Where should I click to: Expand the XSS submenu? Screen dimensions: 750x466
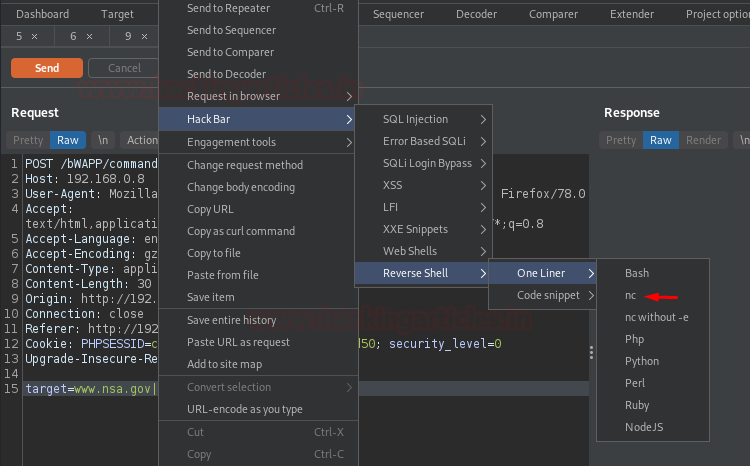tap(423, 185)
